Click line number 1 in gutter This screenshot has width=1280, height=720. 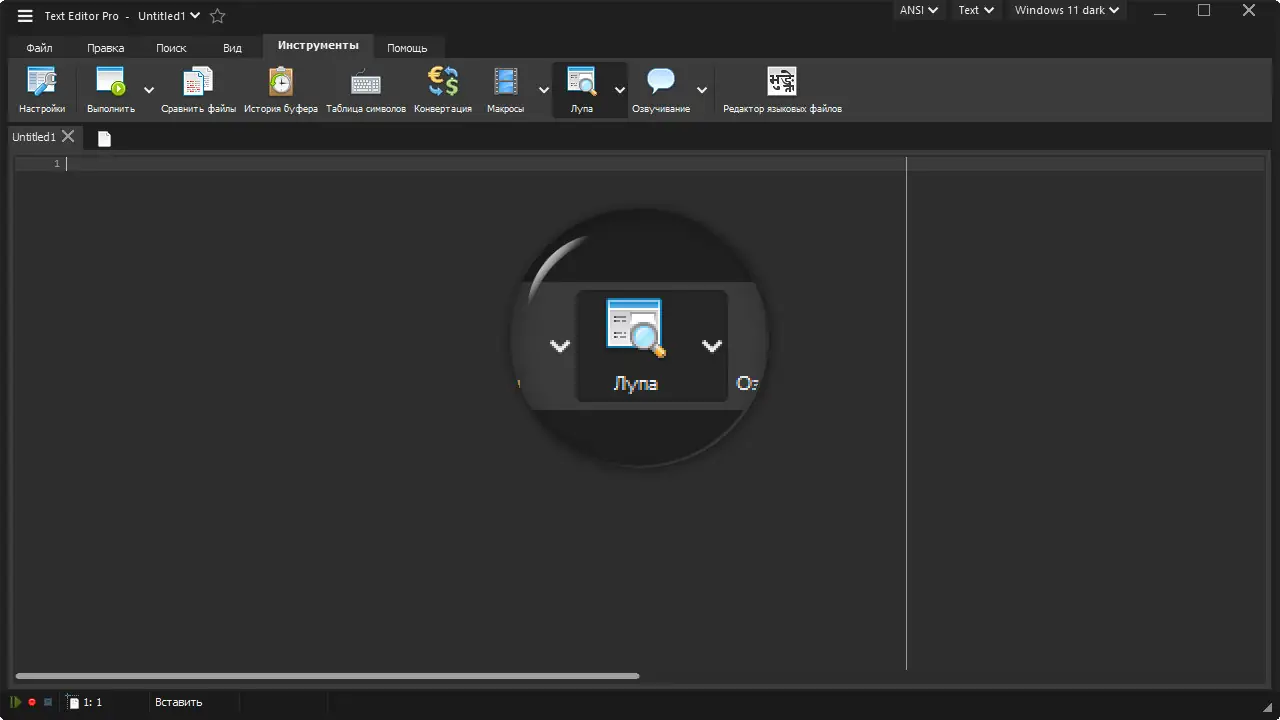pos(57,164)
